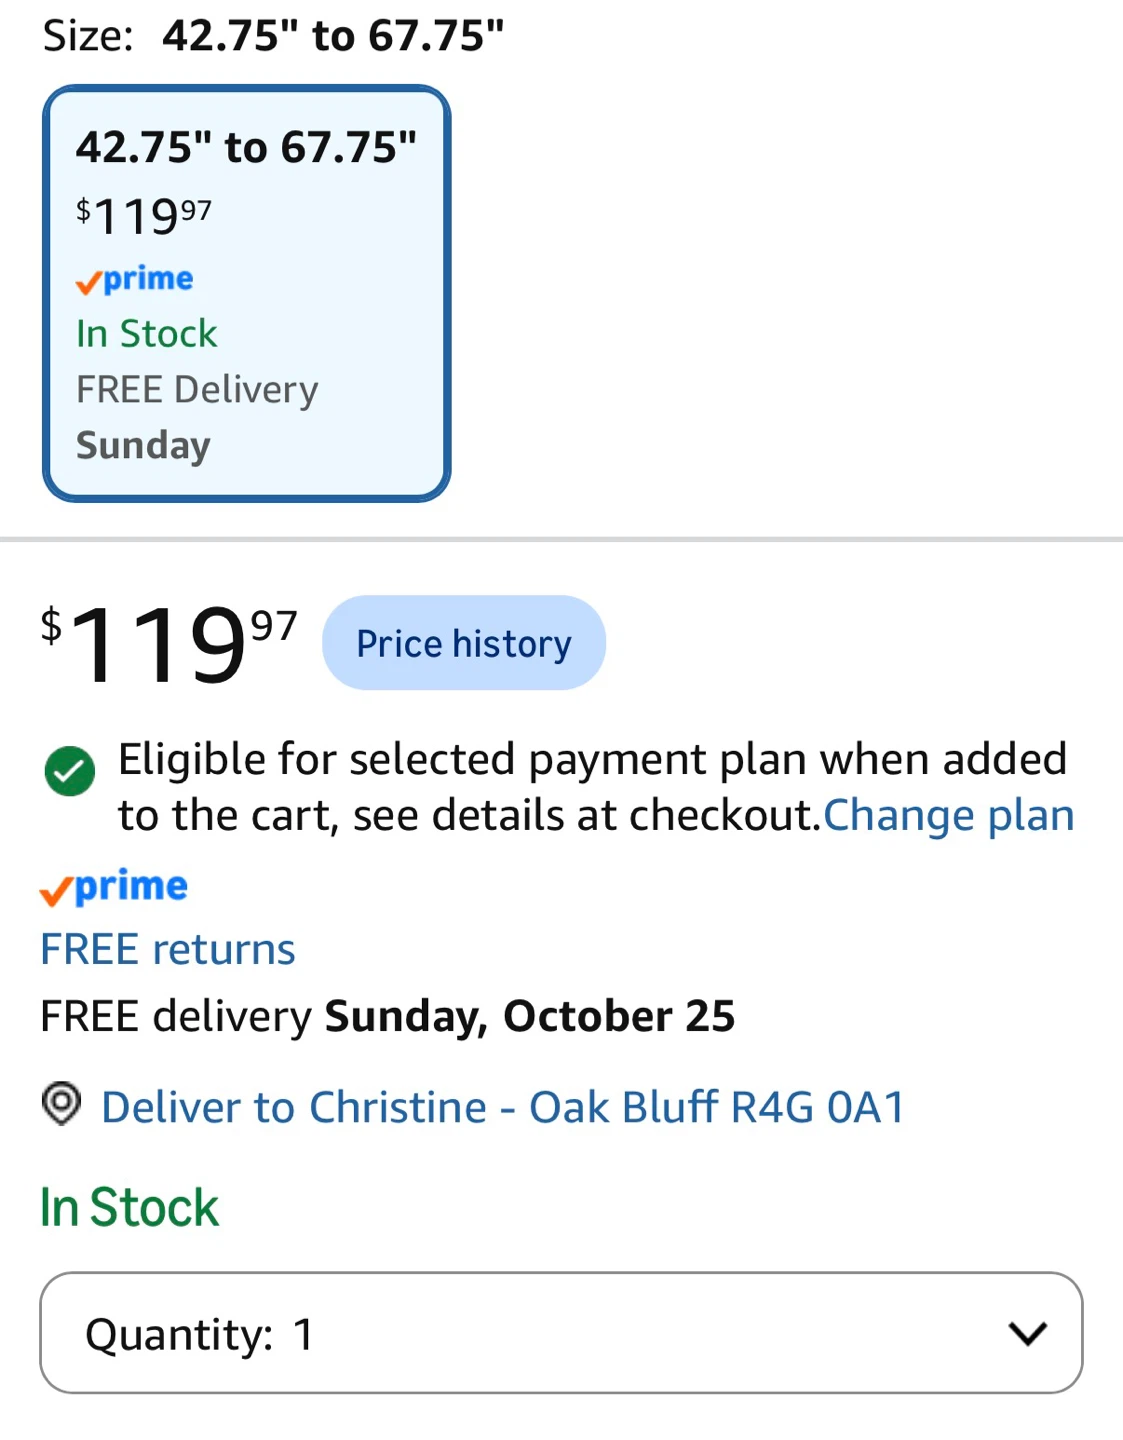
Task: Click the large $119.97 main price
Action: pyautogui.click(x=169, y=645)
